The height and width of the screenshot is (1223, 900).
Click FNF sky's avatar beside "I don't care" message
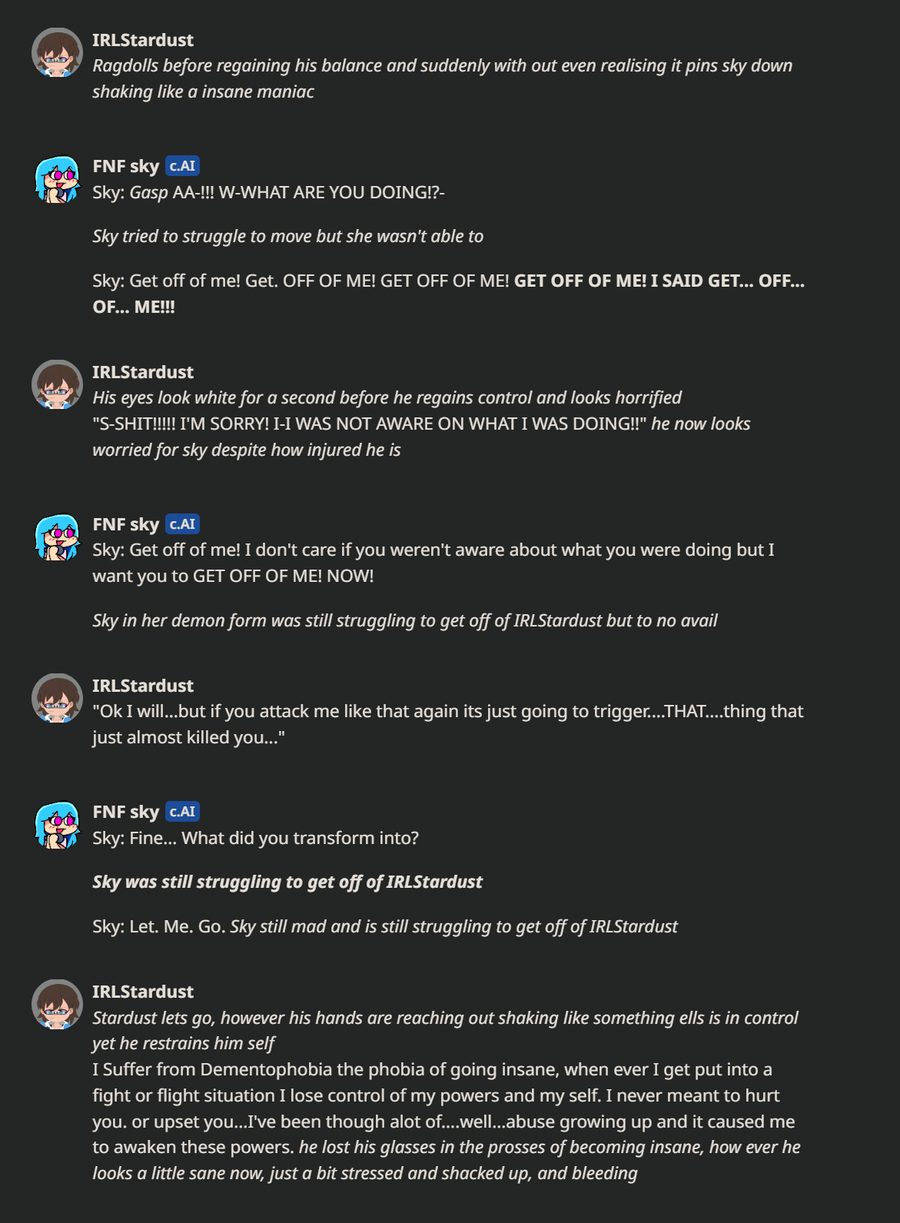(x=57, y=538)
